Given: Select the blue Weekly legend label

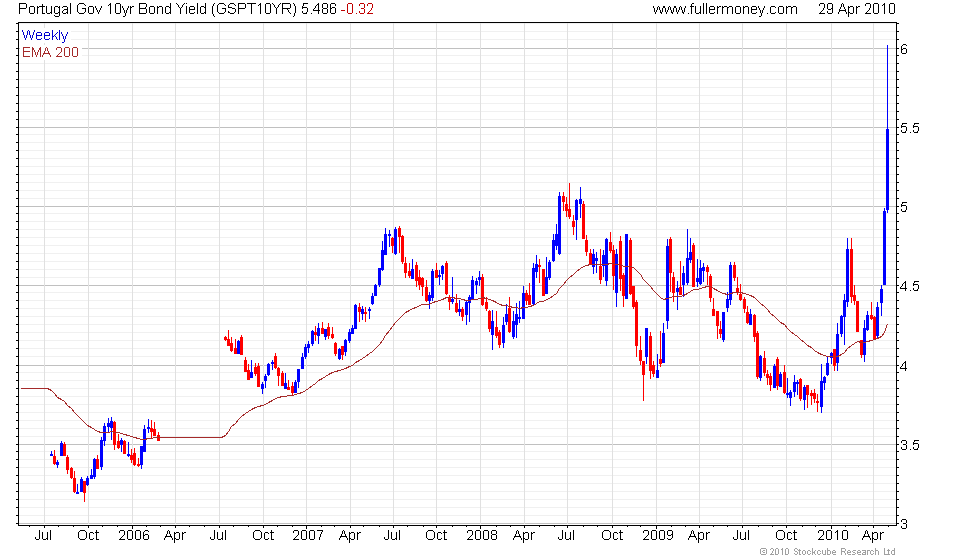Looking at the screenshot, I should 44,36.
